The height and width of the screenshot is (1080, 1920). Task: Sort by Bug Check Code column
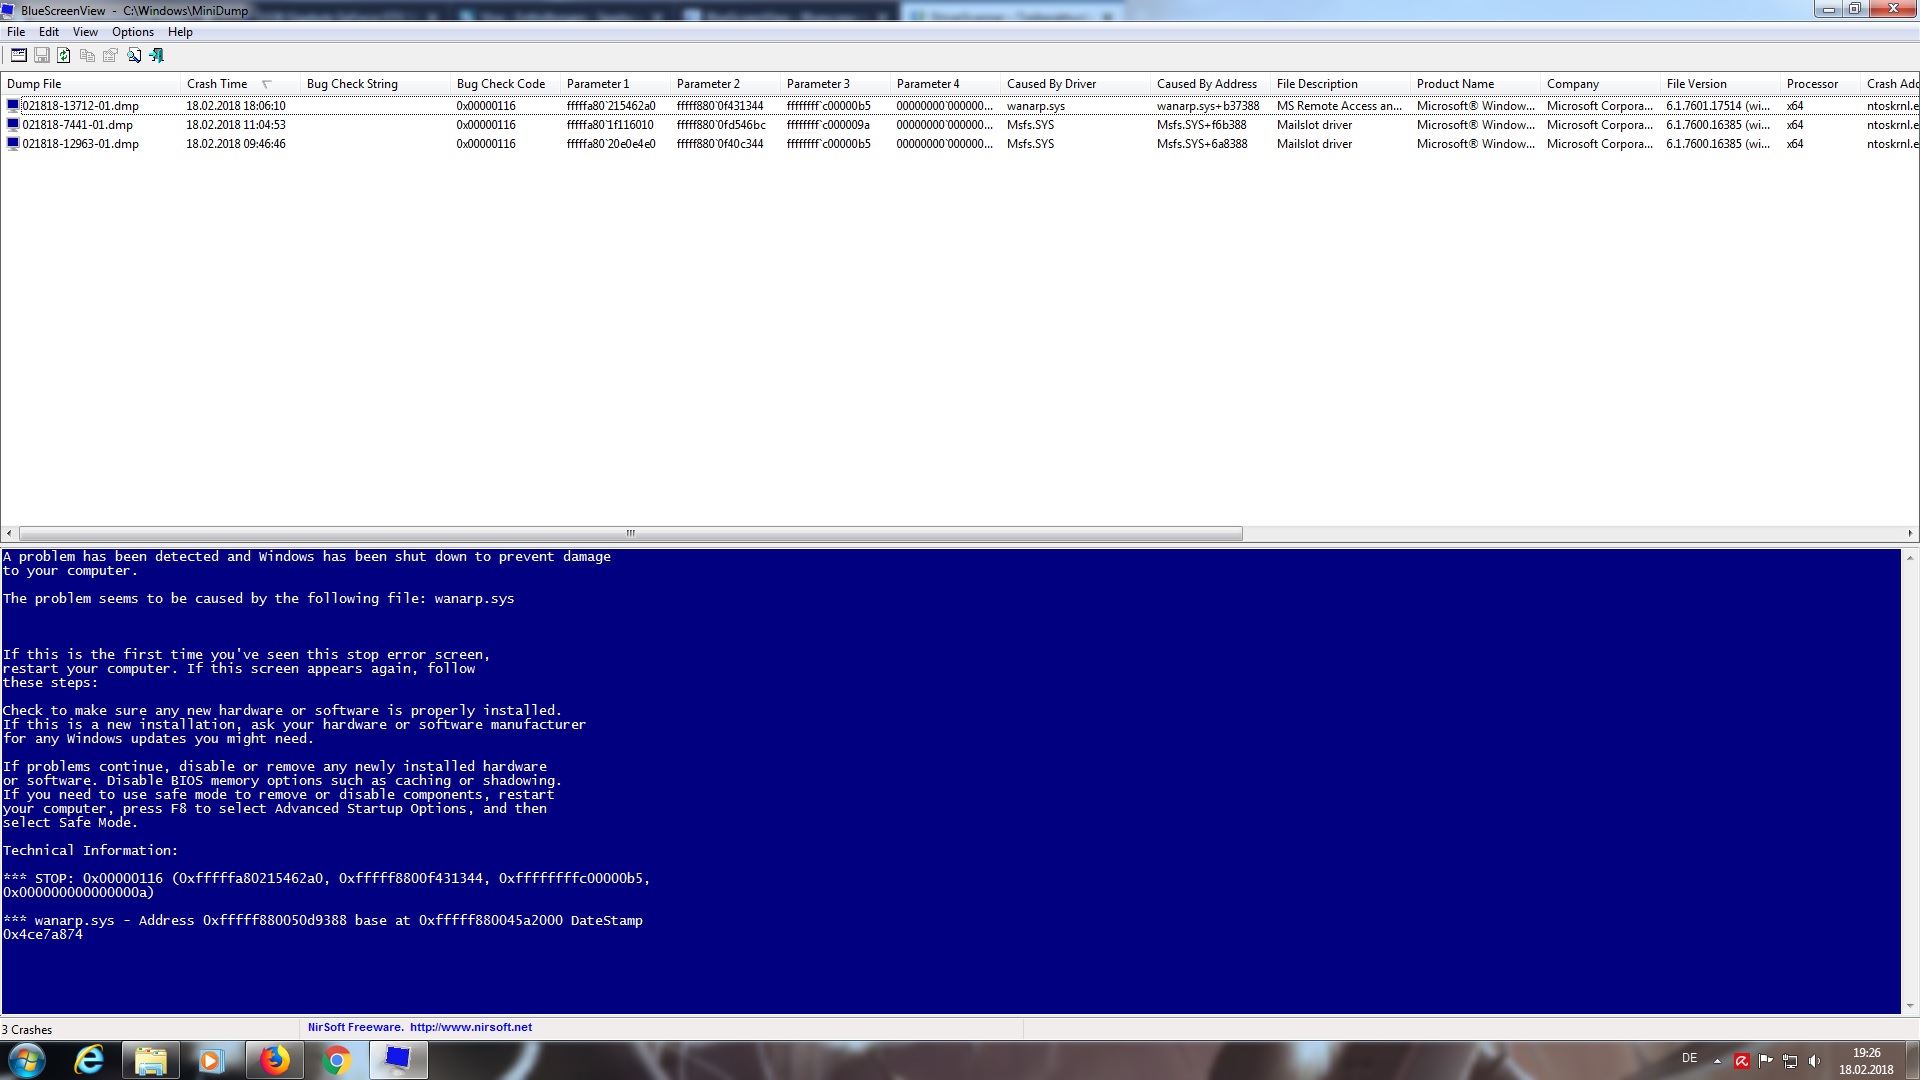(500, 84)
